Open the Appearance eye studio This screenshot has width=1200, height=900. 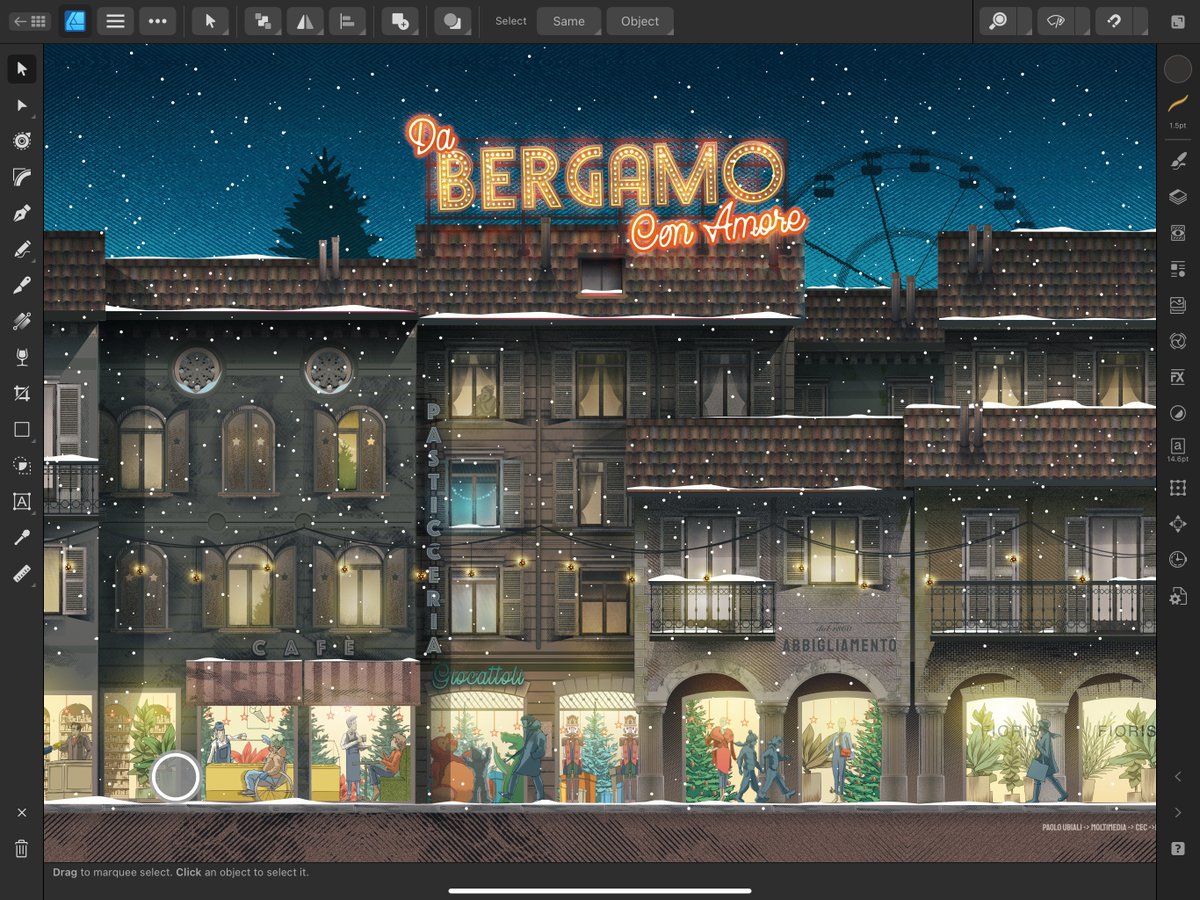pos(1178,232)
